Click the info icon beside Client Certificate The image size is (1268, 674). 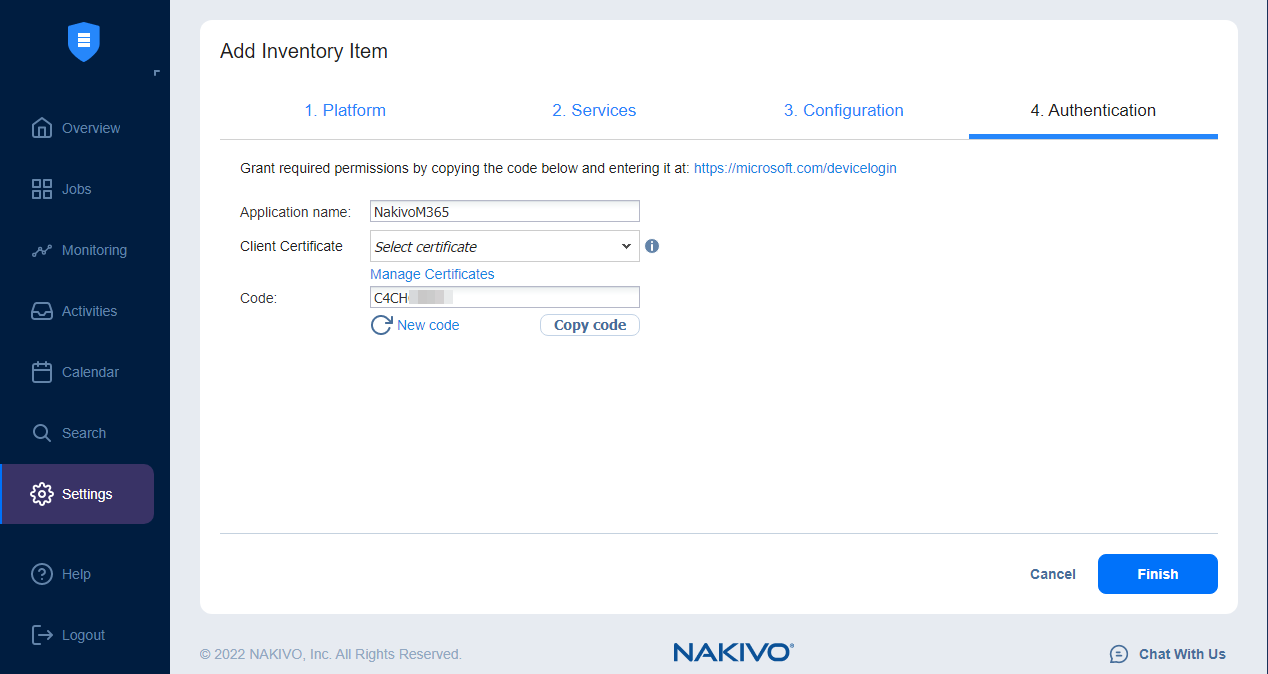[x=652, y=245]
